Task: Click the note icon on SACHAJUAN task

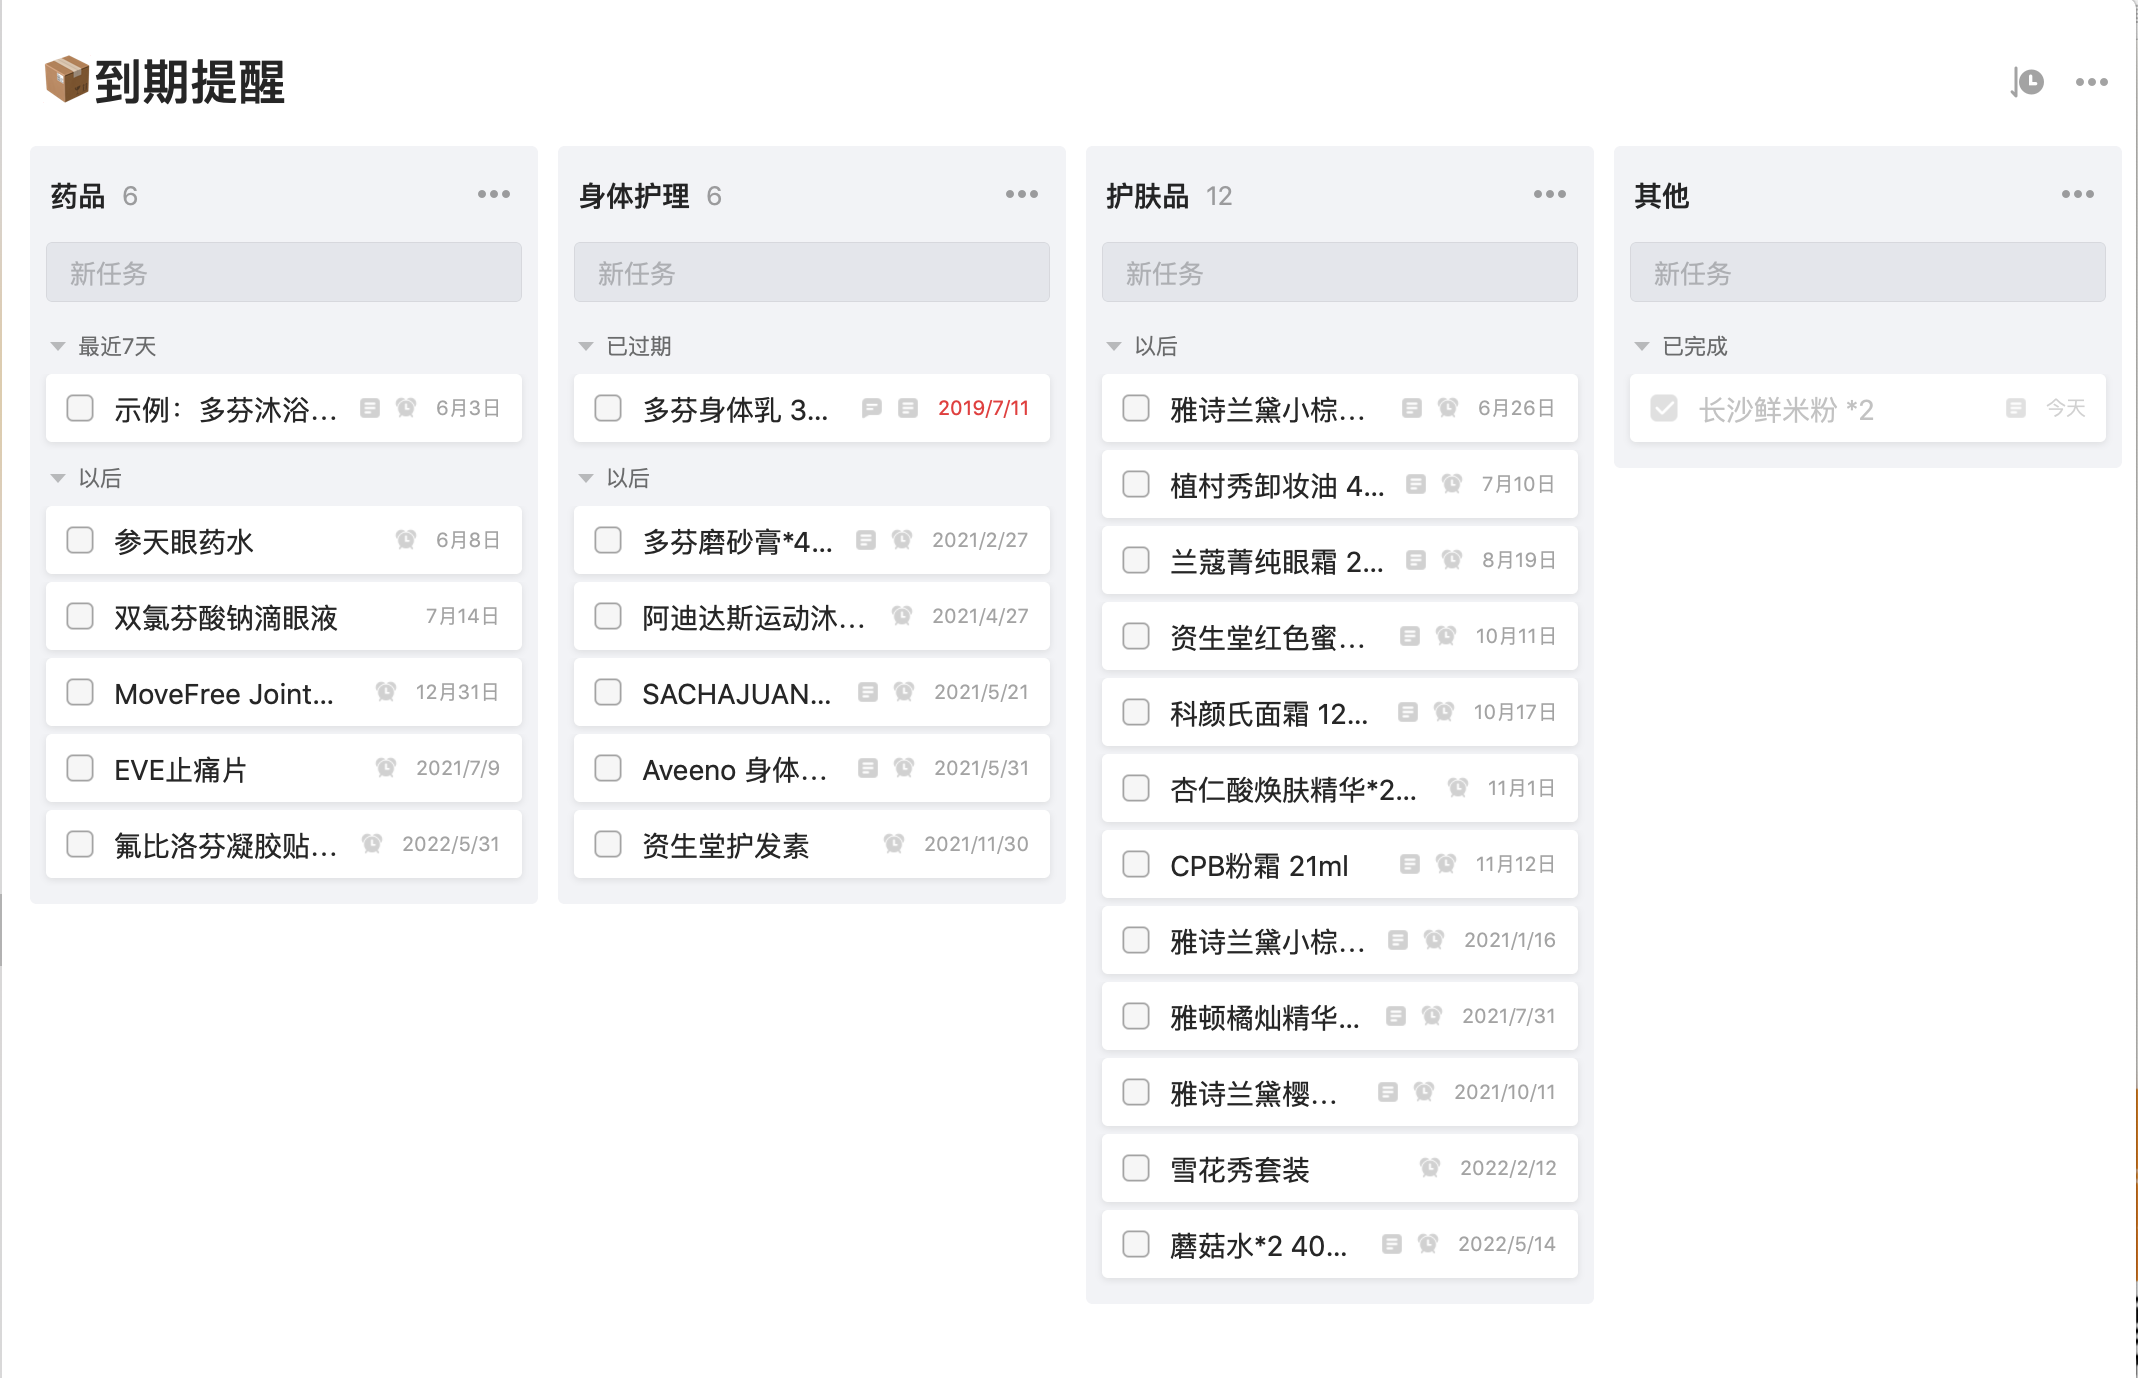Action: [x=868, y=692]
